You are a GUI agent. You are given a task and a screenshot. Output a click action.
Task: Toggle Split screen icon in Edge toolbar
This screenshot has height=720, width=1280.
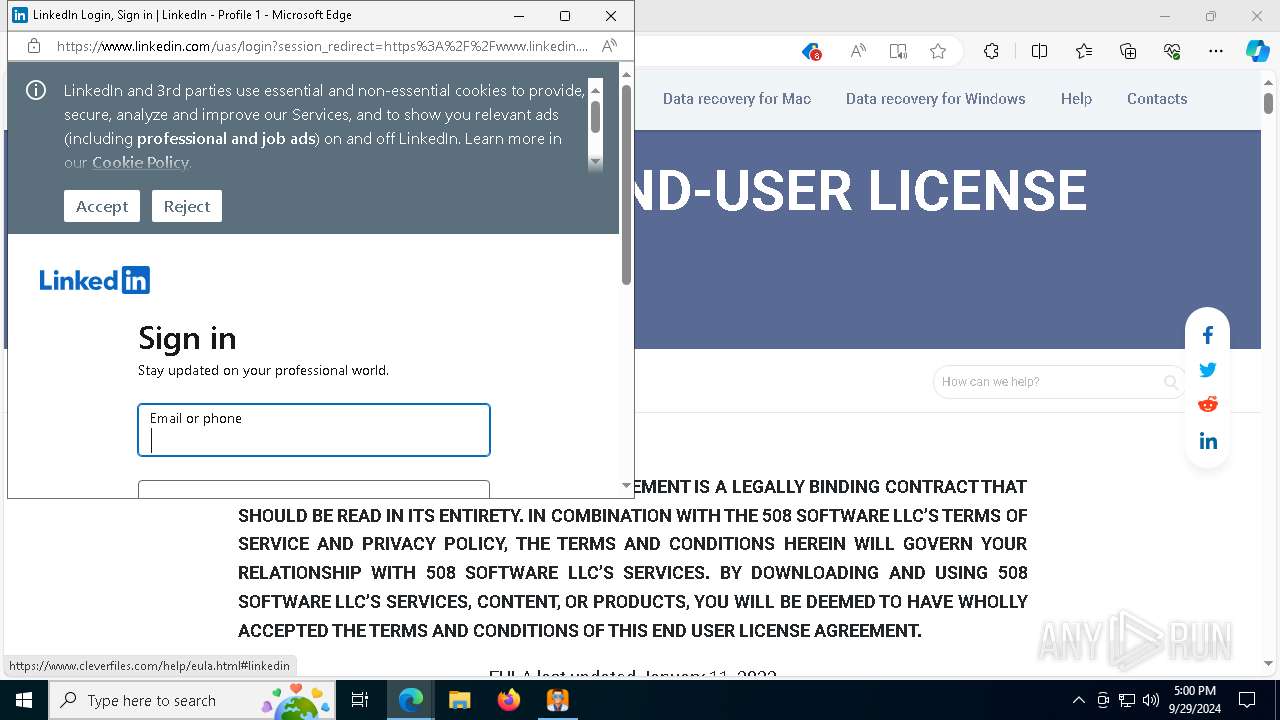(1039, 52)
